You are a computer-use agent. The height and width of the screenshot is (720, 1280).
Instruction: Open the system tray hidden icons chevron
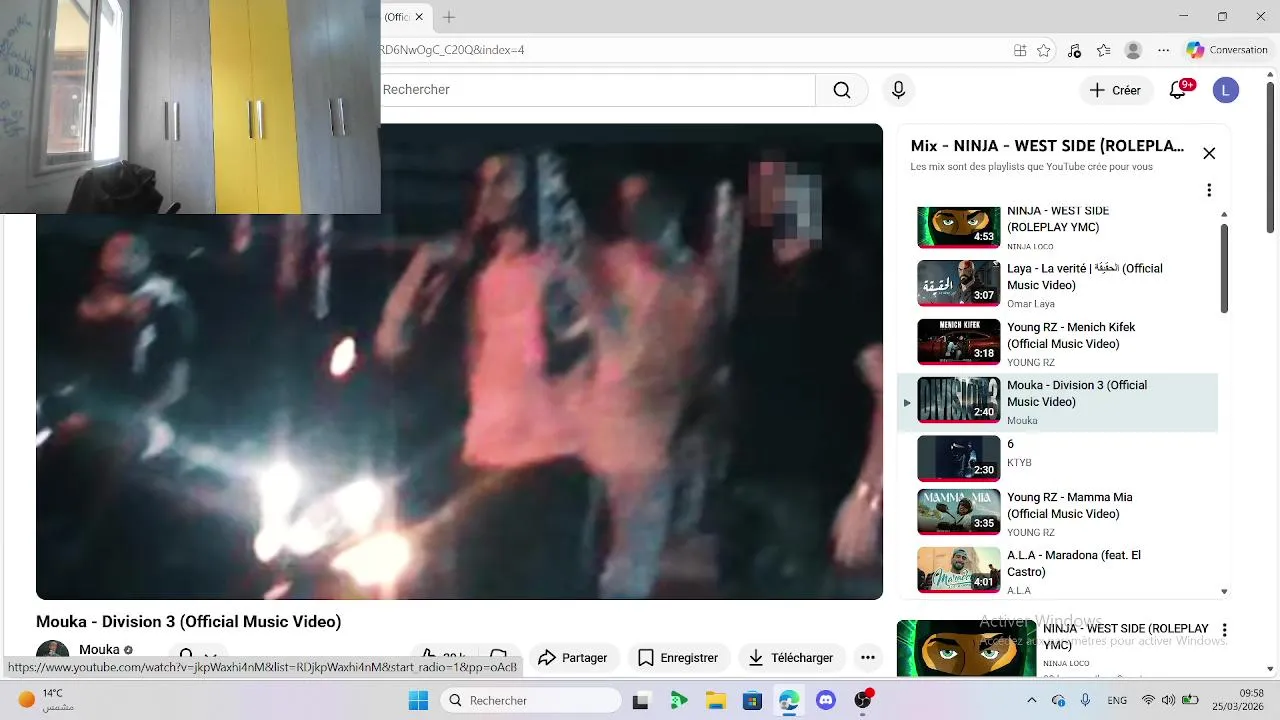pos(1032,700)
